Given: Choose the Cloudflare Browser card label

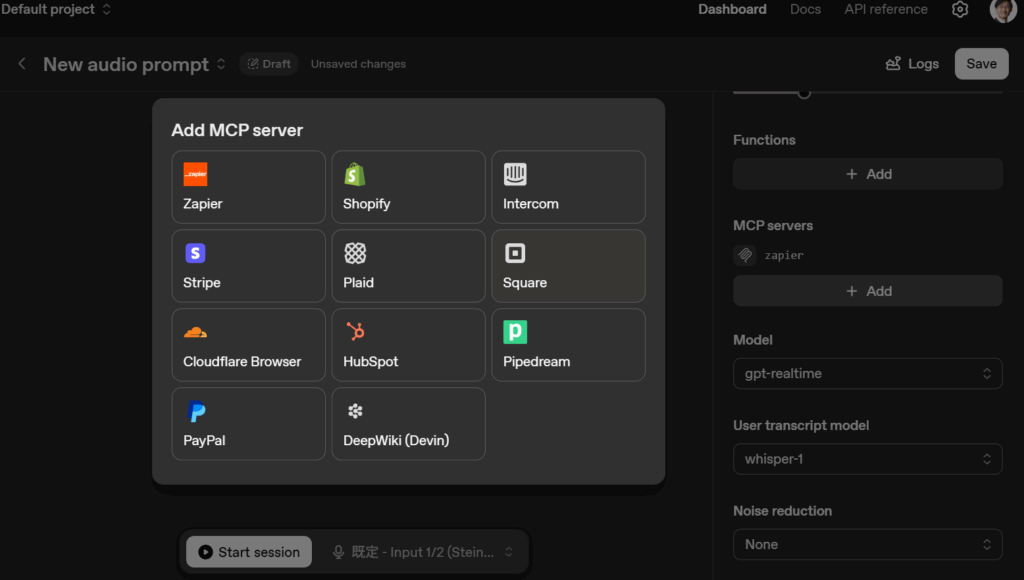Looking at the screenshot, I should pyautogui.click(x=242, y=362).
